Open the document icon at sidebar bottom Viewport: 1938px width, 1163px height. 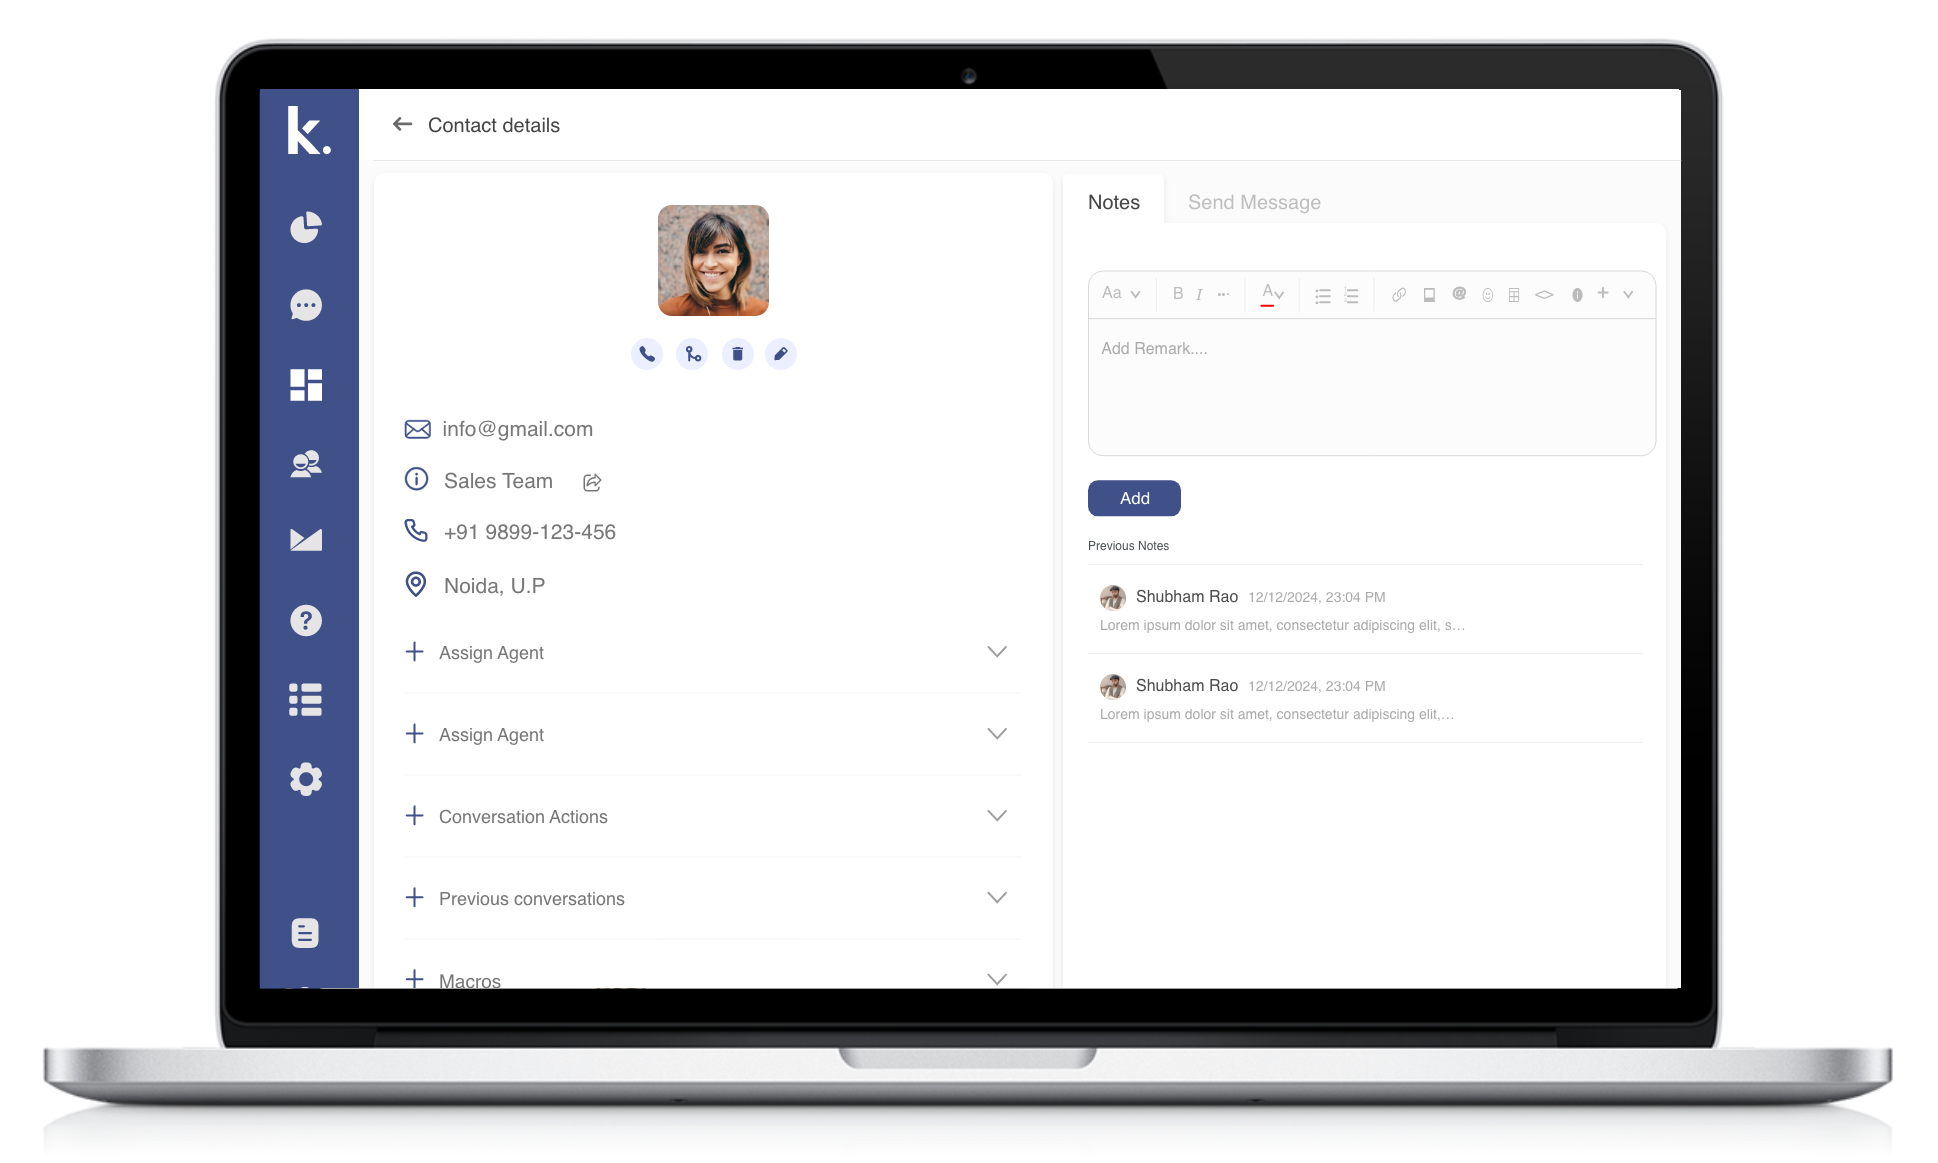305,933
